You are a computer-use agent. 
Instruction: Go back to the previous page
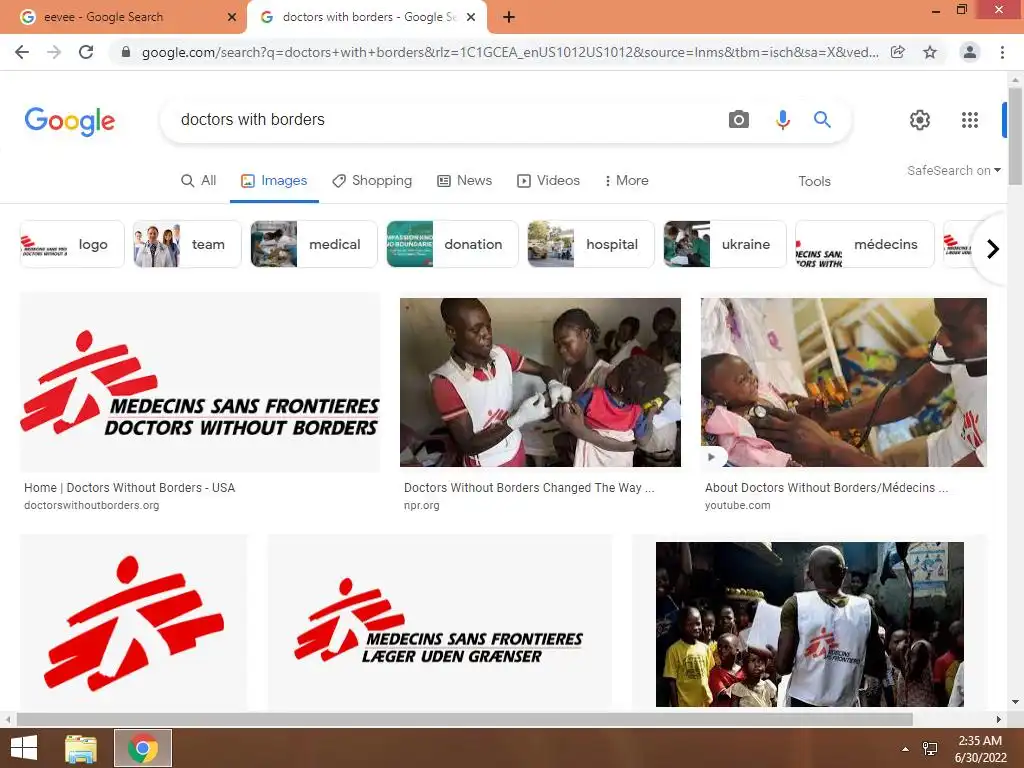[x=22, y=52]
